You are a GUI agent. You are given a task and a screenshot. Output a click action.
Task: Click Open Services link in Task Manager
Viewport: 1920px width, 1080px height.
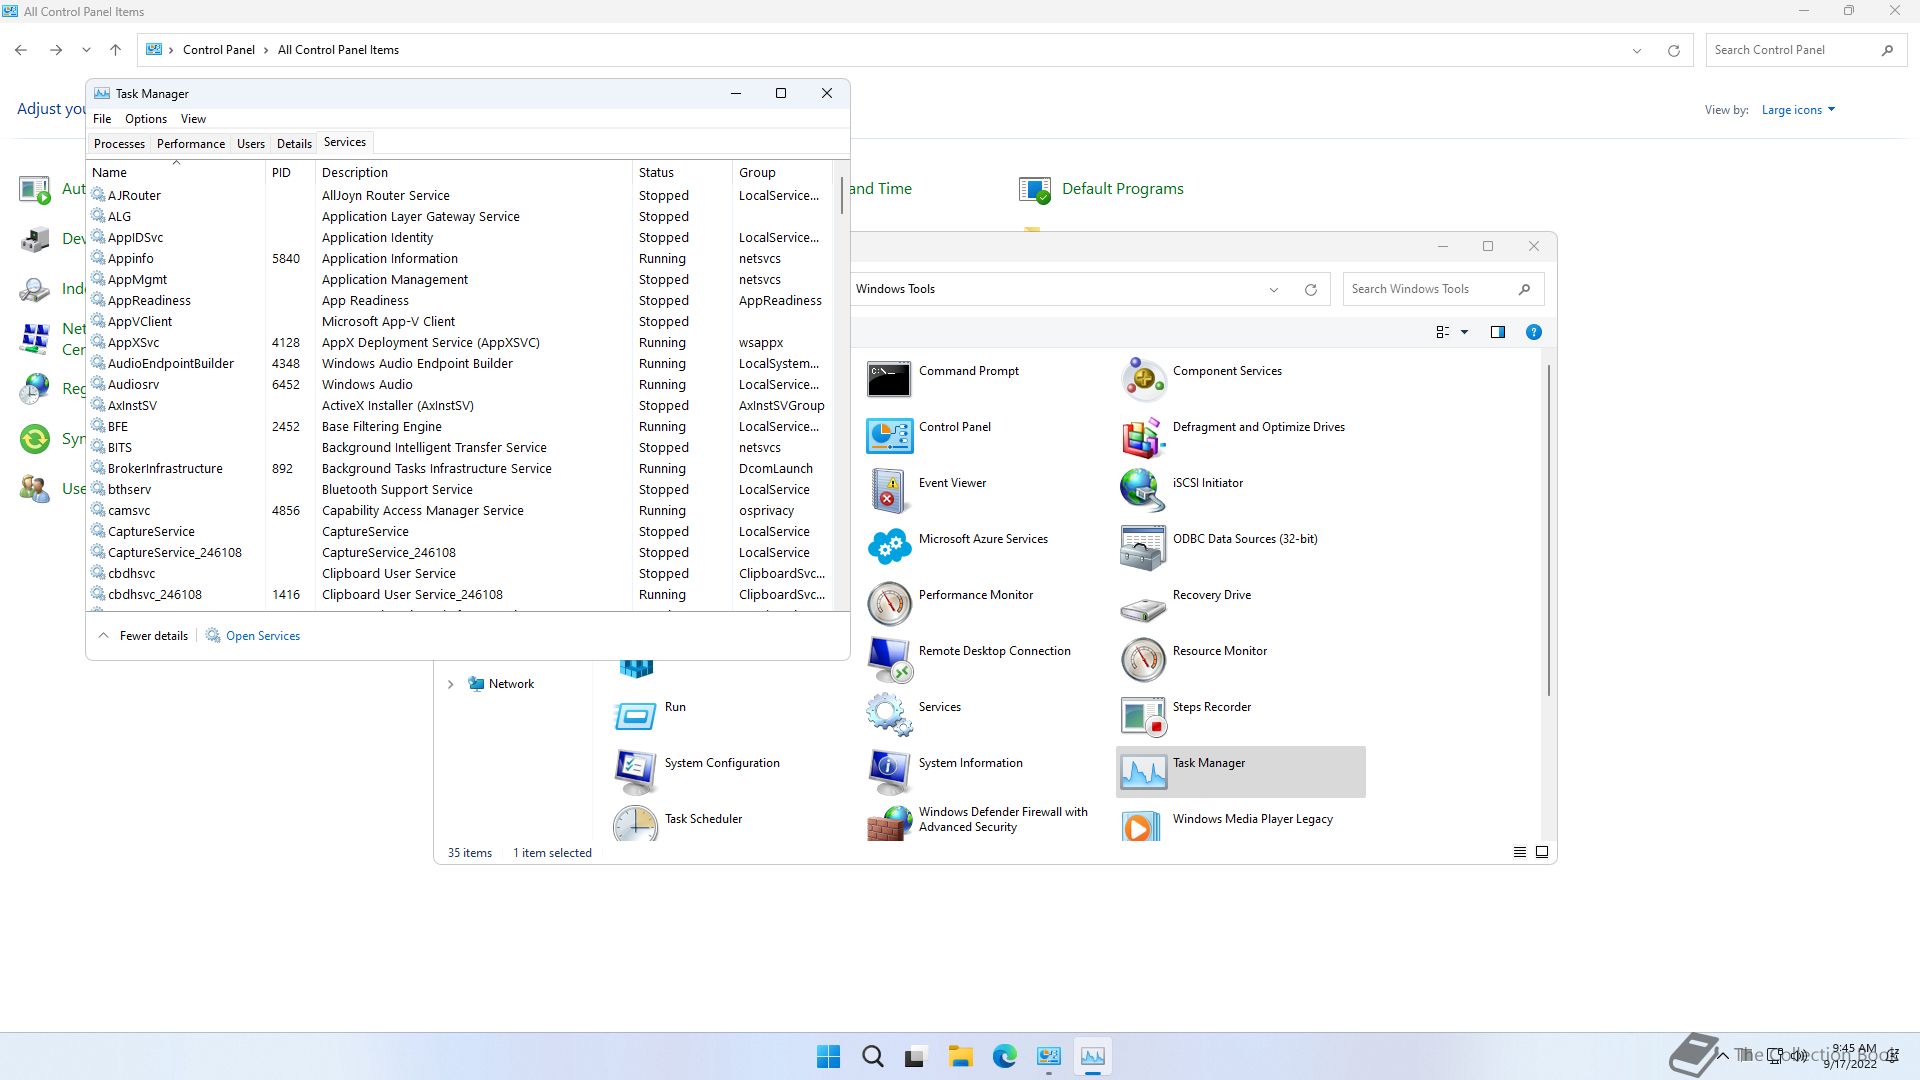click(253, 636)
